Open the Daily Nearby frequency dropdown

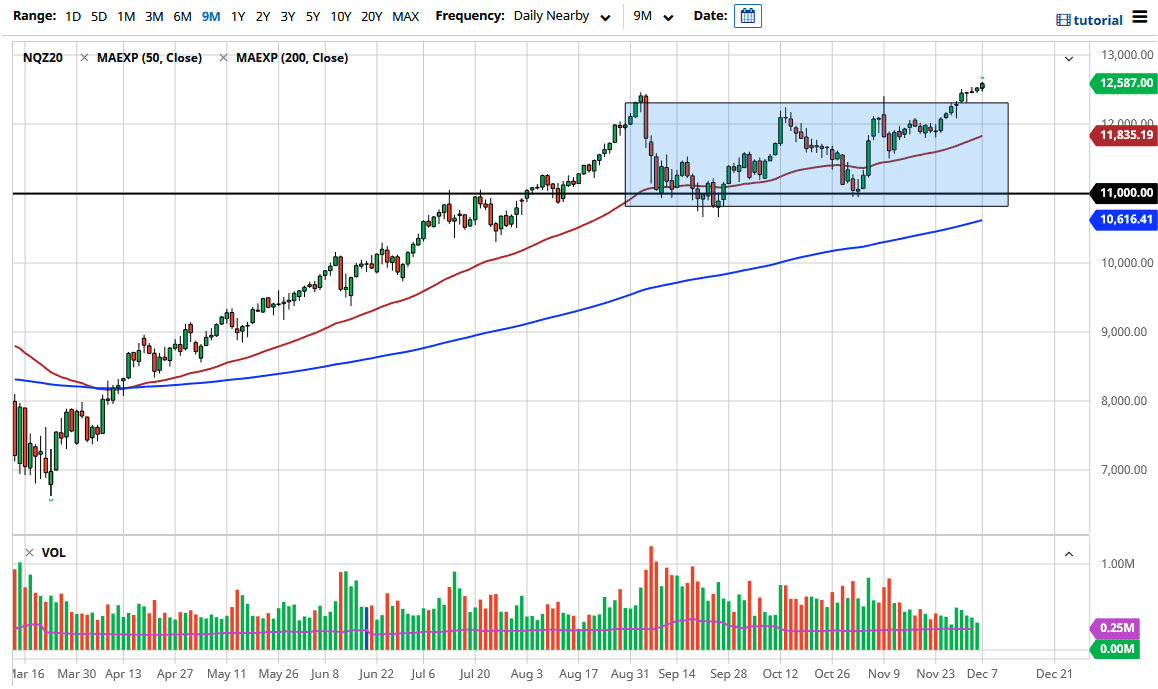[x=561, y=16]
